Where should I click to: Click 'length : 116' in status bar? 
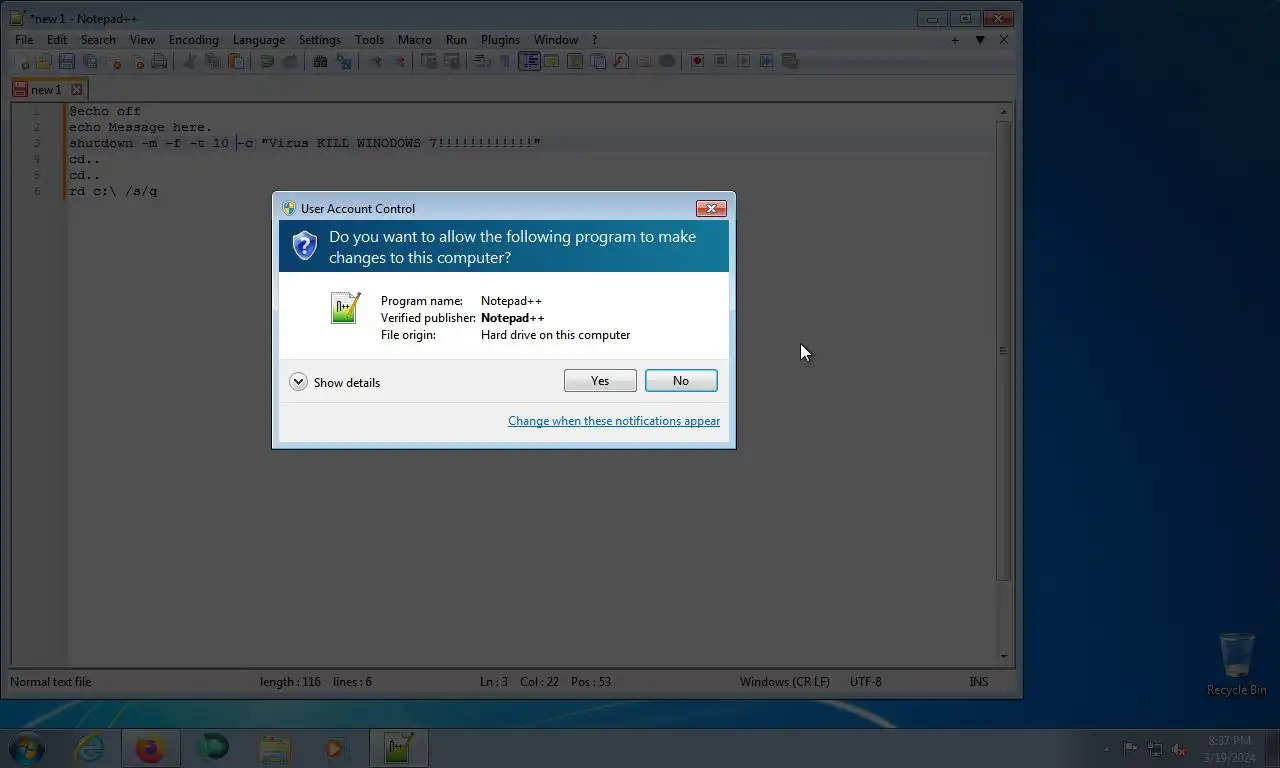(x=290, y=682)
